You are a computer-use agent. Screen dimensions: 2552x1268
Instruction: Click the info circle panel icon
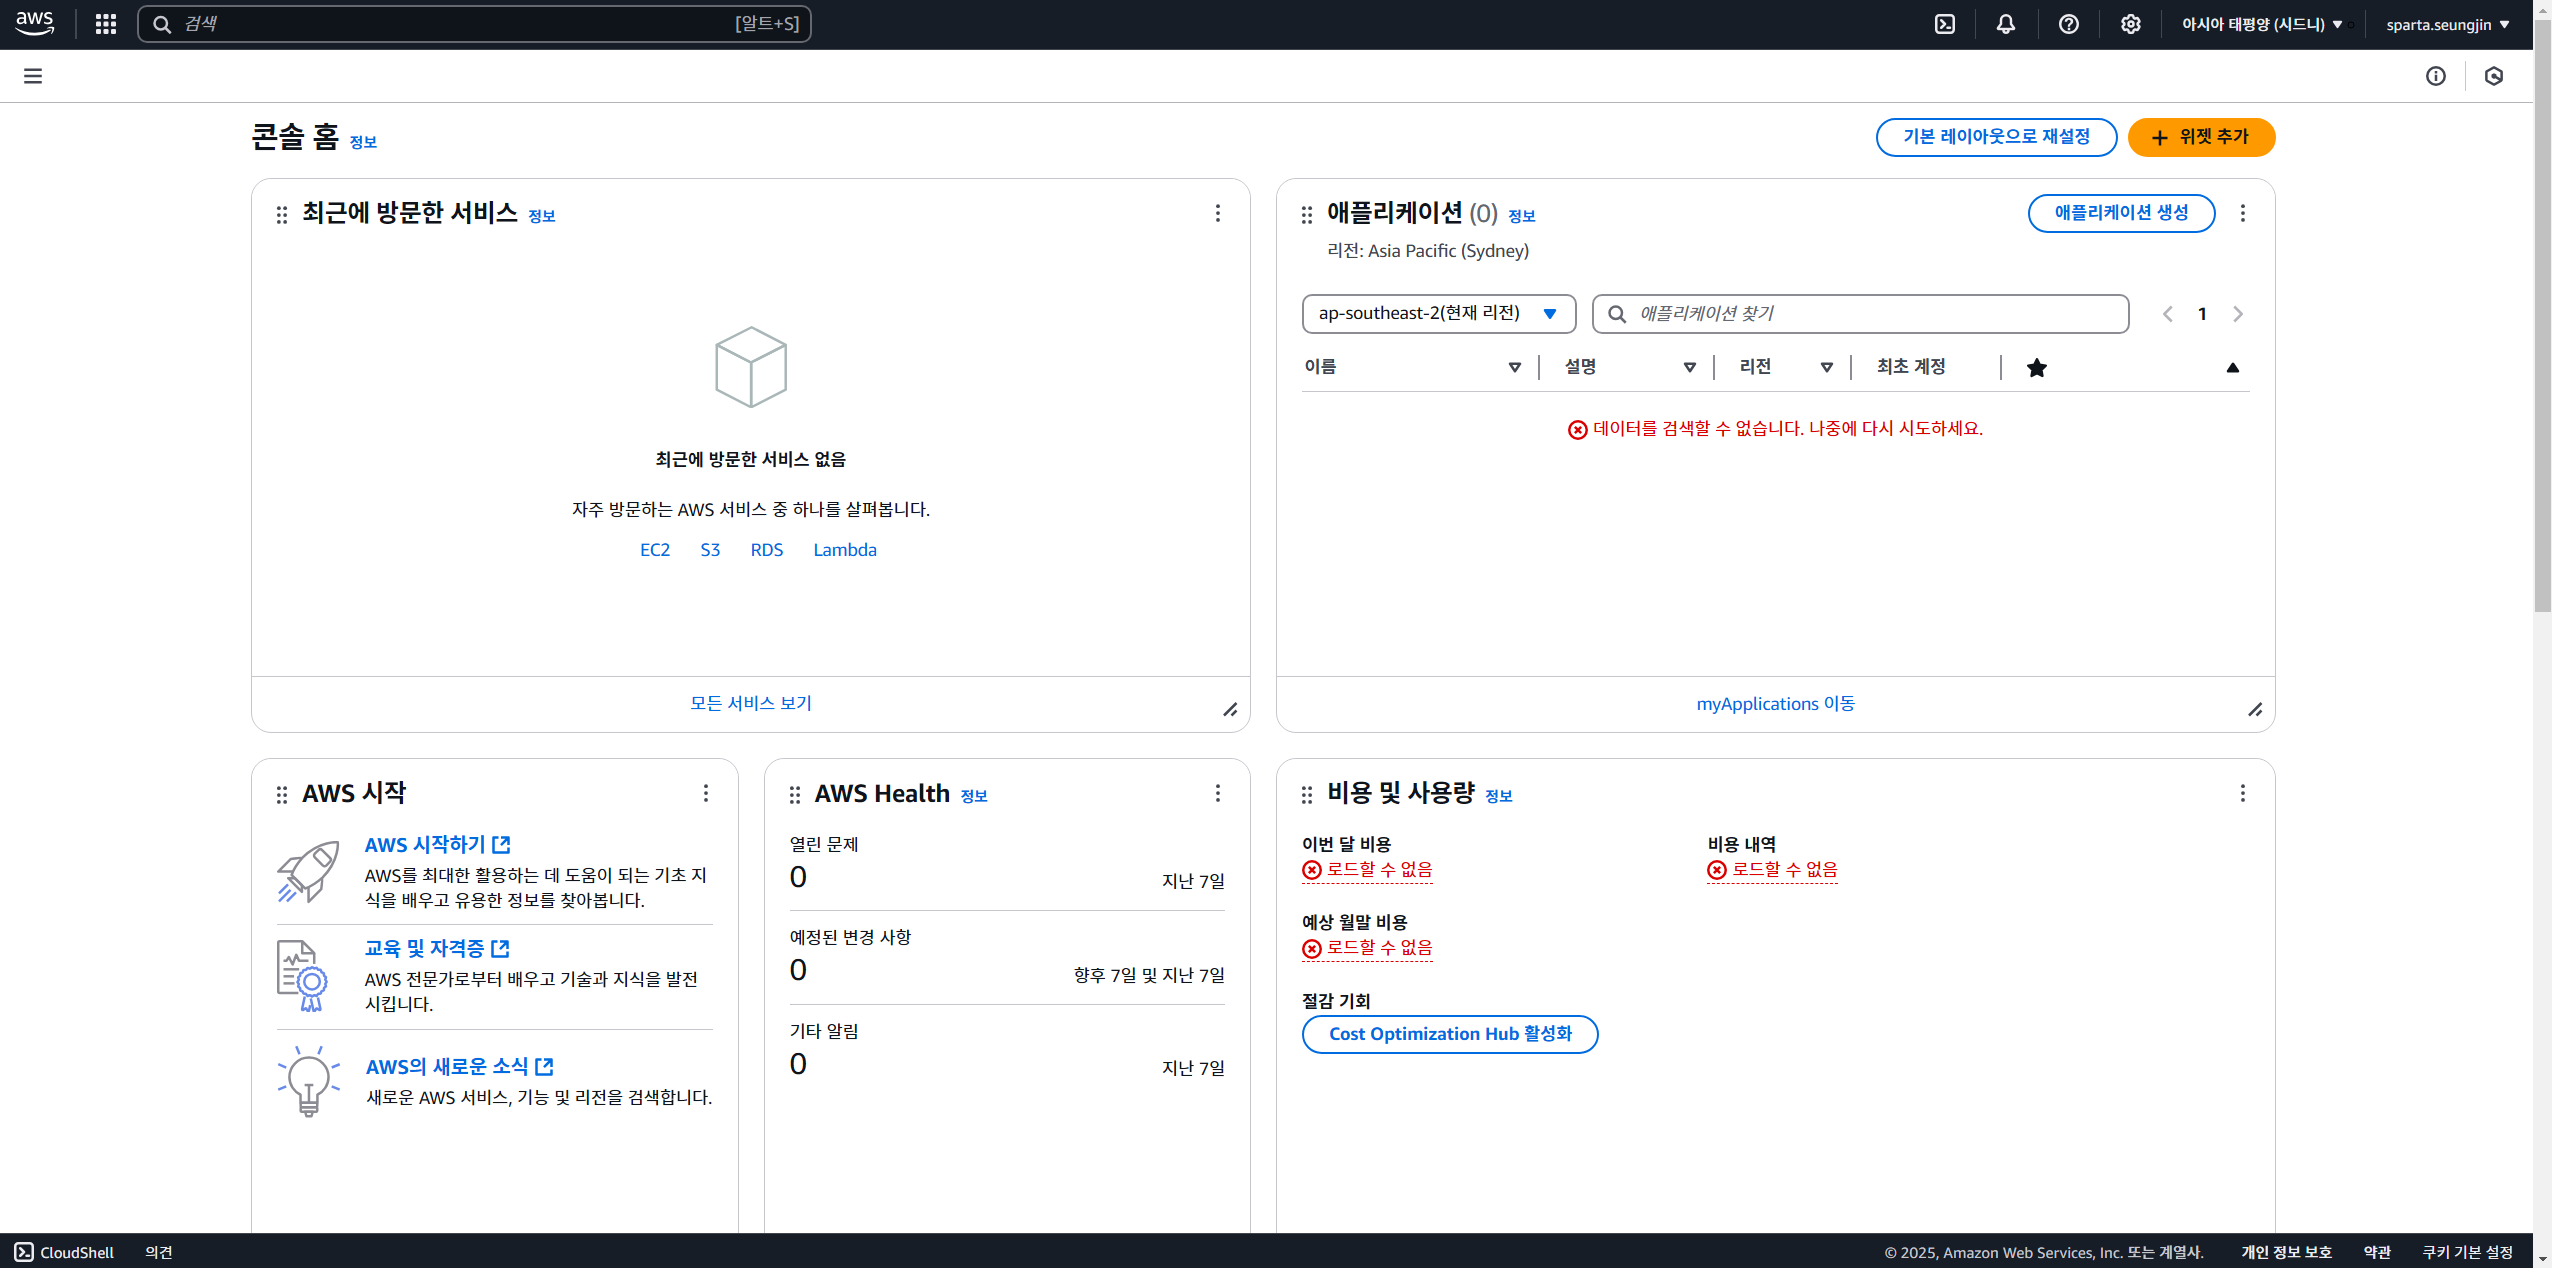click(2435, 76)
